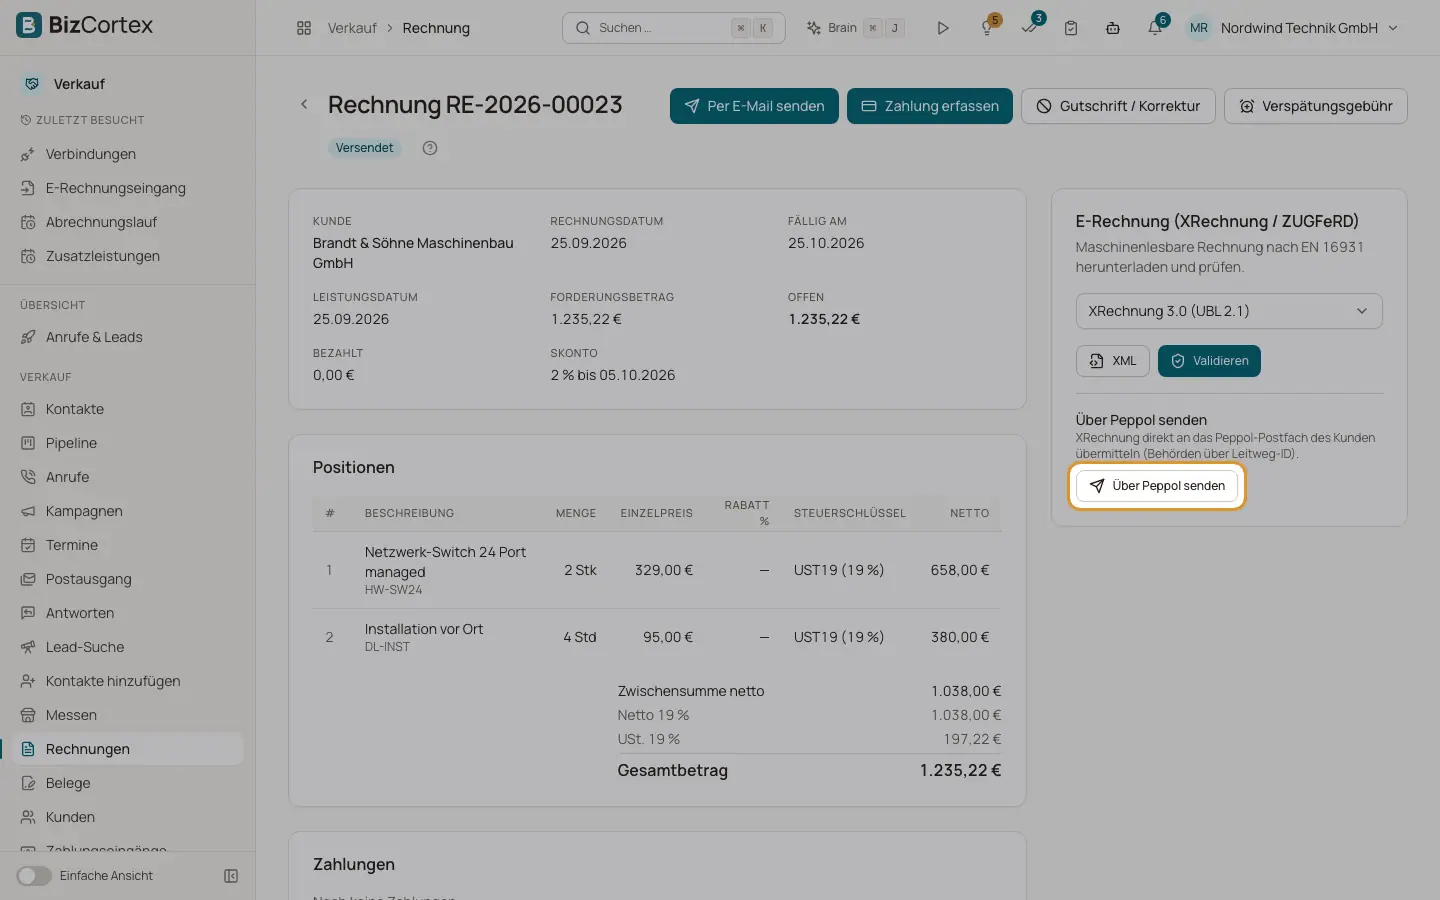1440x900 pixels.
Task: Open the lightbulb tips icon with badge 5
Action: point(987,28)
